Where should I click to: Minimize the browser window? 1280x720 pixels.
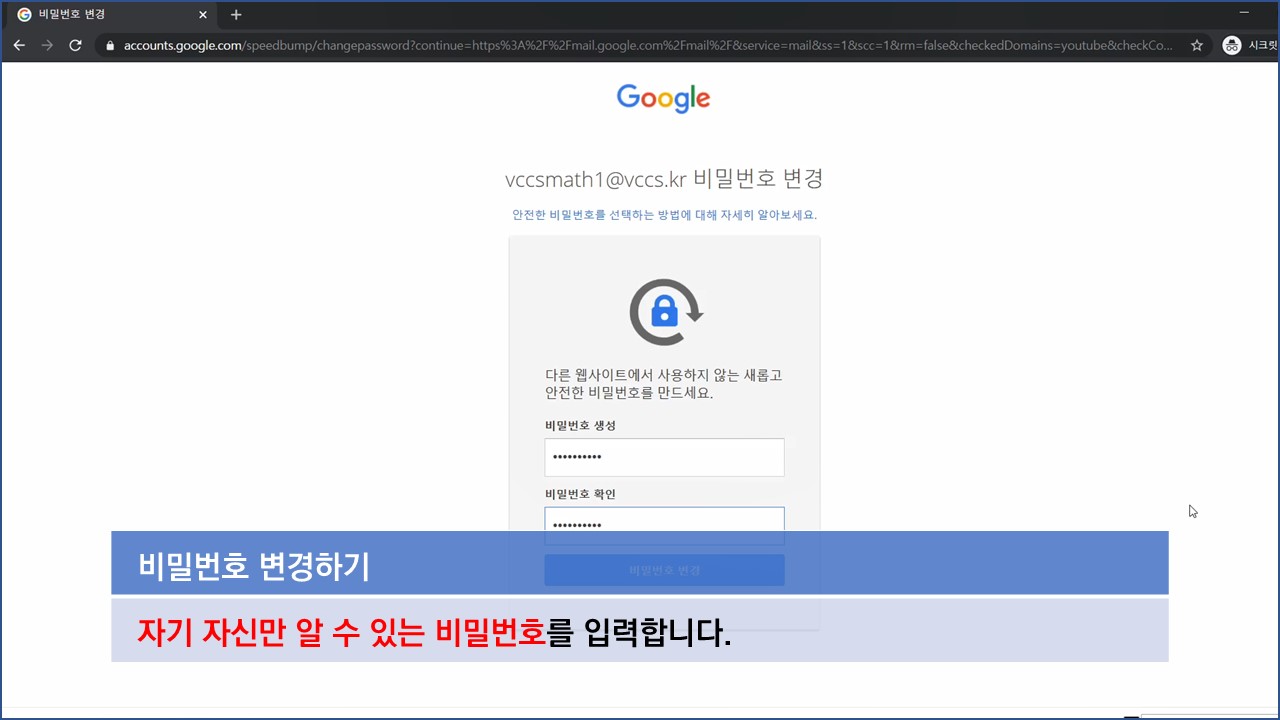click(x=1244, y=12)
